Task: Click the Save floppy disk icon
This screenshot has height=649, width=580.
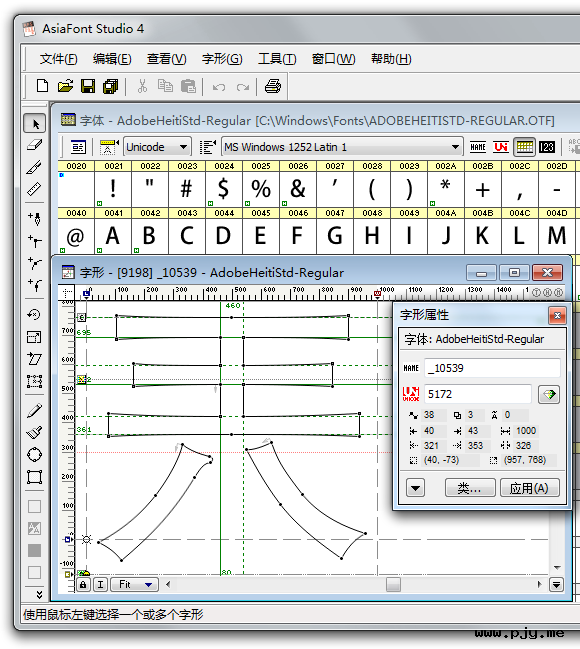Action: coord(88,86)
